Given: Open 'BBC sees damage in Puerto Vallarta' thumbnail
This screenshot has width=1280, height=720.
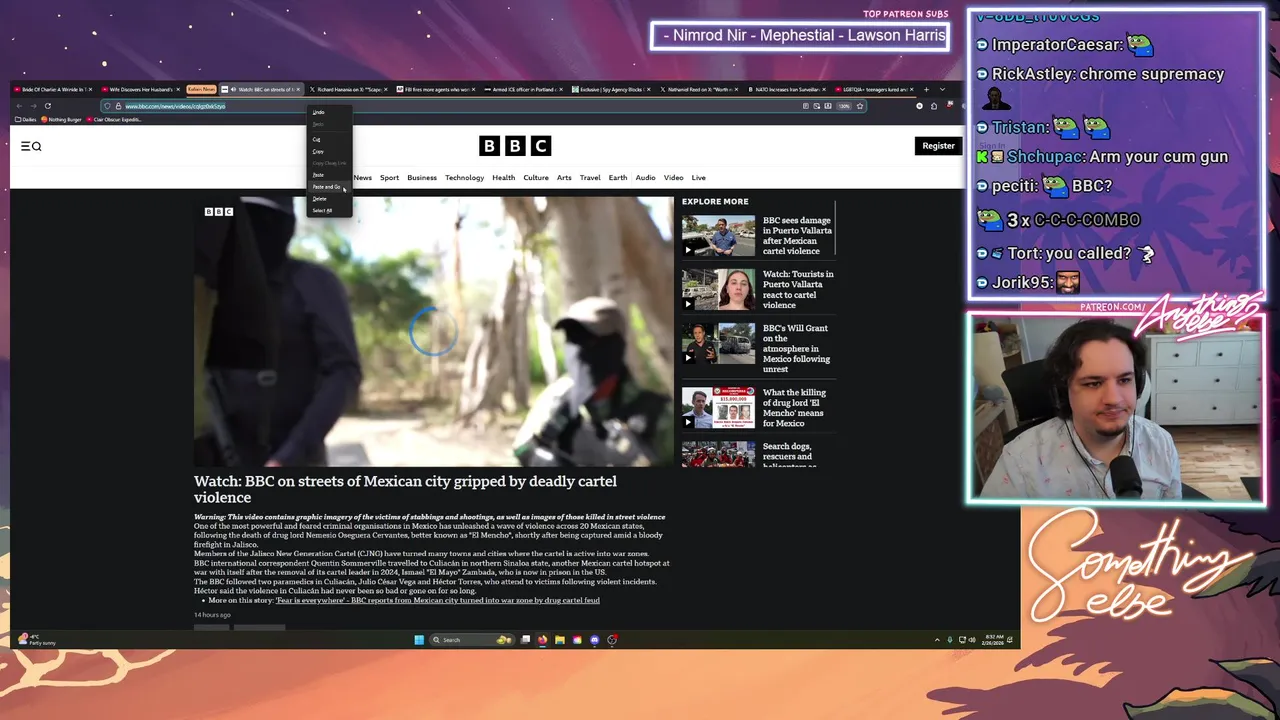Looking at the screenshot, I should 718,236.
